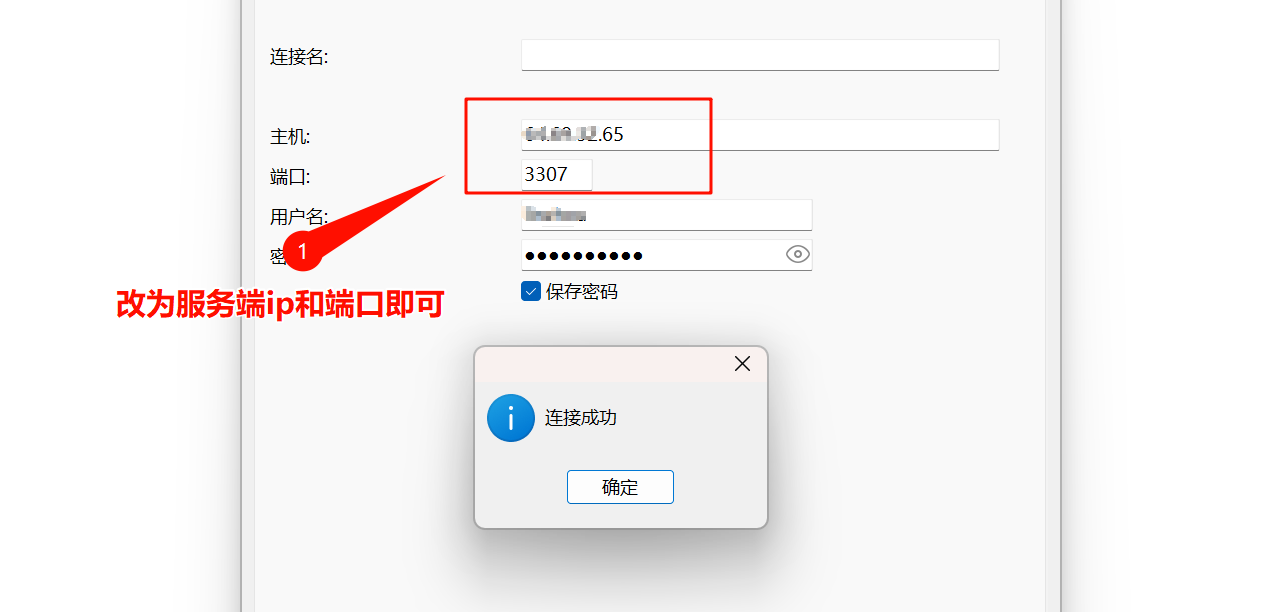Click the 主机 label
Image resolution: width=1263 pixels, height=612 pixels.
(290, 137)
